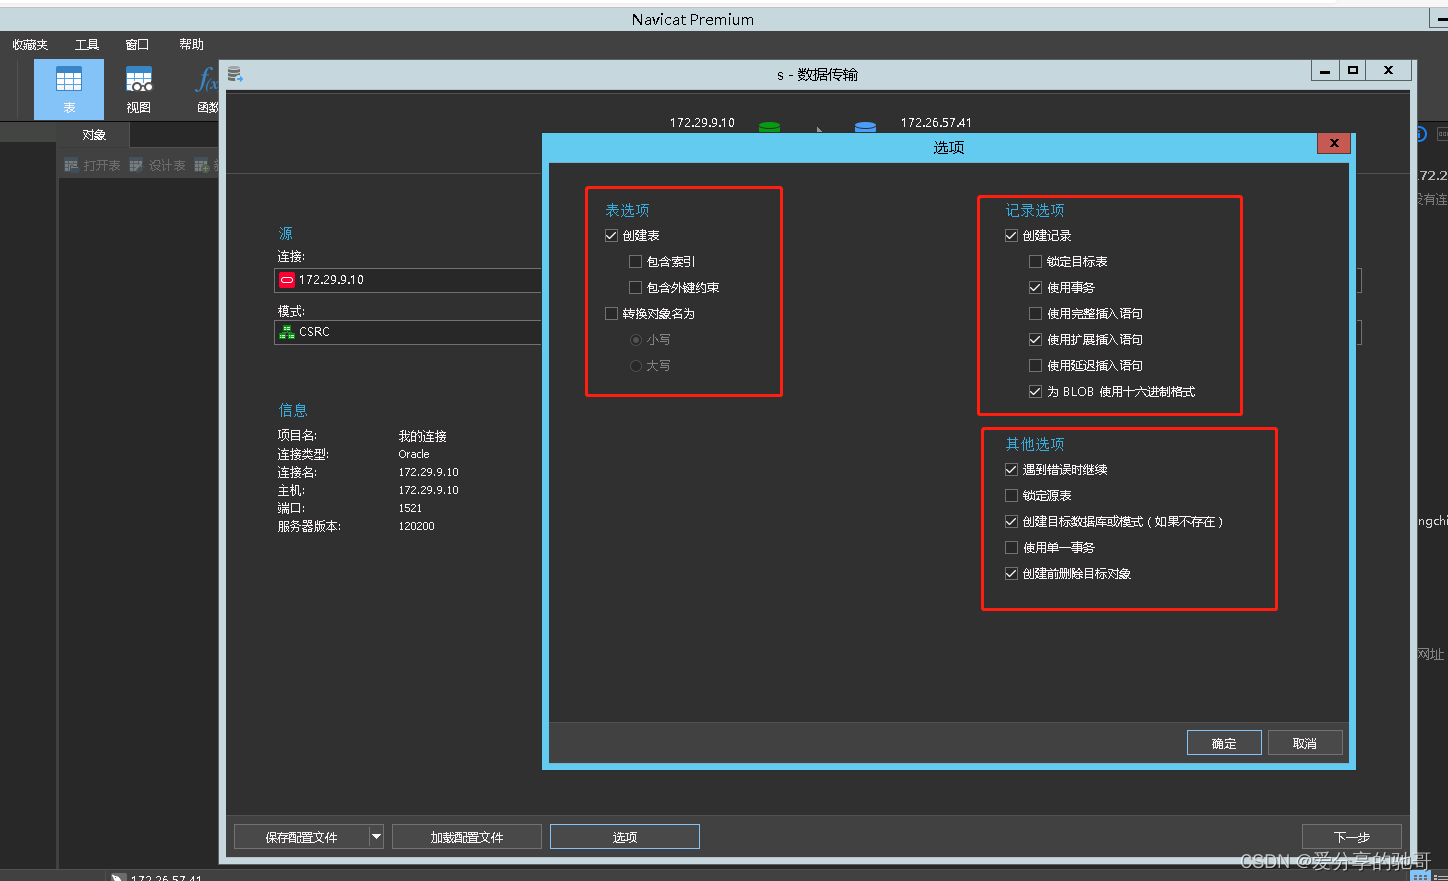Click the CSRC schema icon
Image resolution: width=1448 pixels, height=881 pixels.
pos(287,332)
